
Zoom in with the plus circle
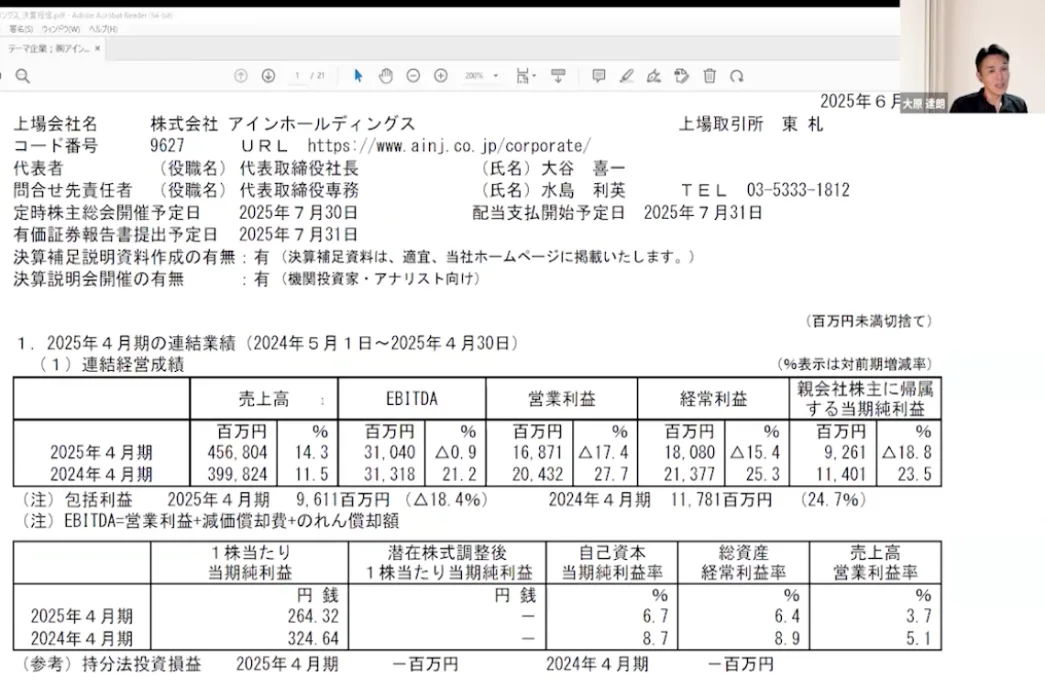click(x=441, y=76)
